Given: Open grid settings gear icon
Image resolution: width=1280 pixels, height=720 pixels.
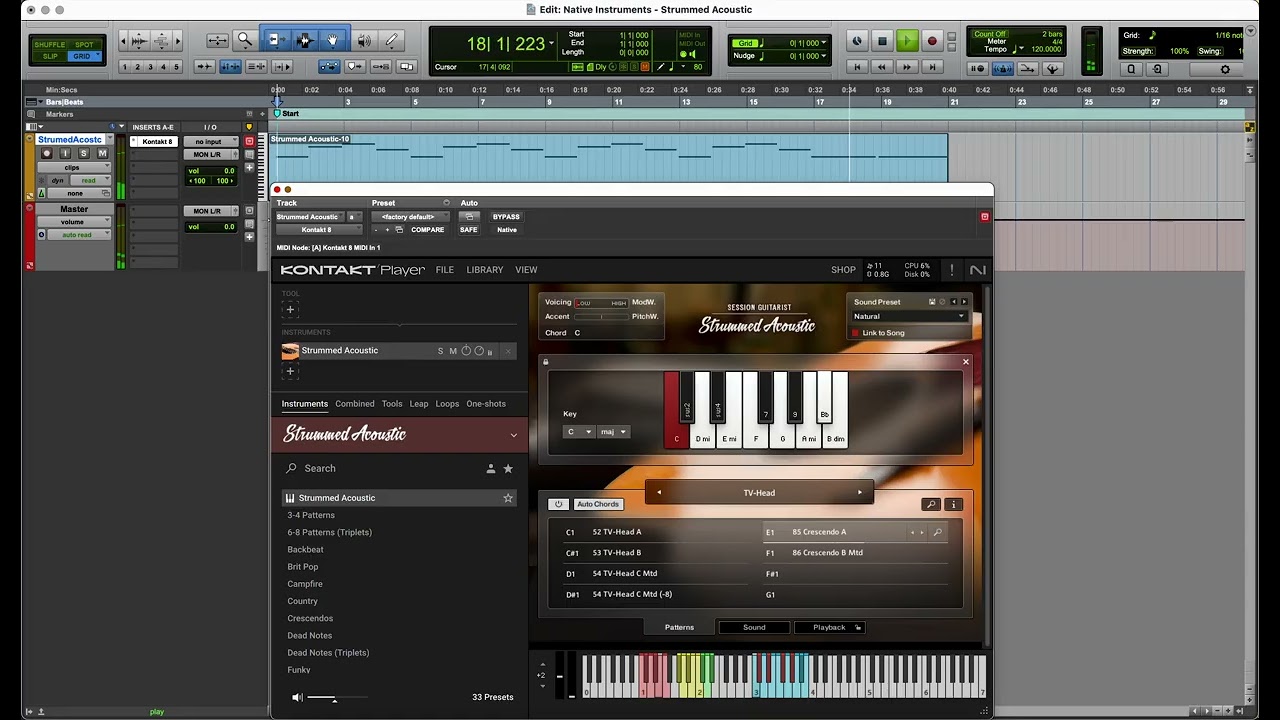Looking at the screenshot, I should pyautogui.click(x=1225, y=69).
